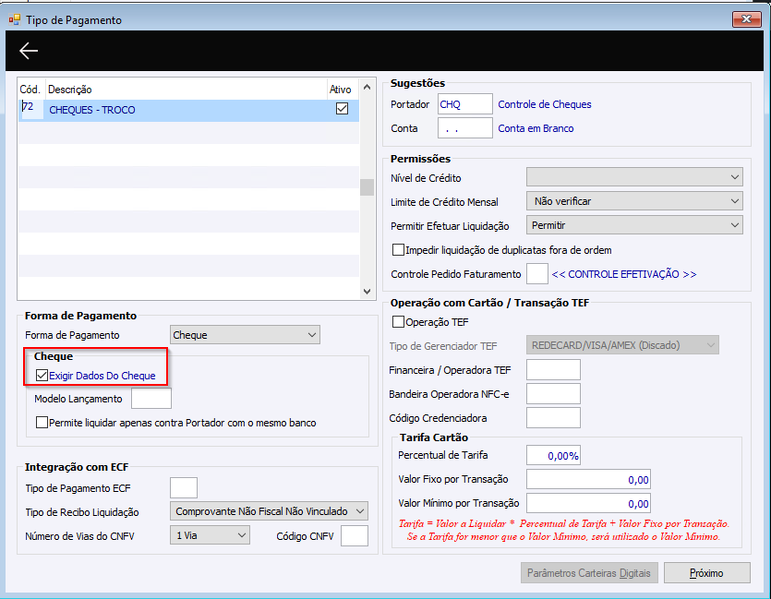
Task: Click the Tipo de Pagamento ECF field
Action: point(184,488)
